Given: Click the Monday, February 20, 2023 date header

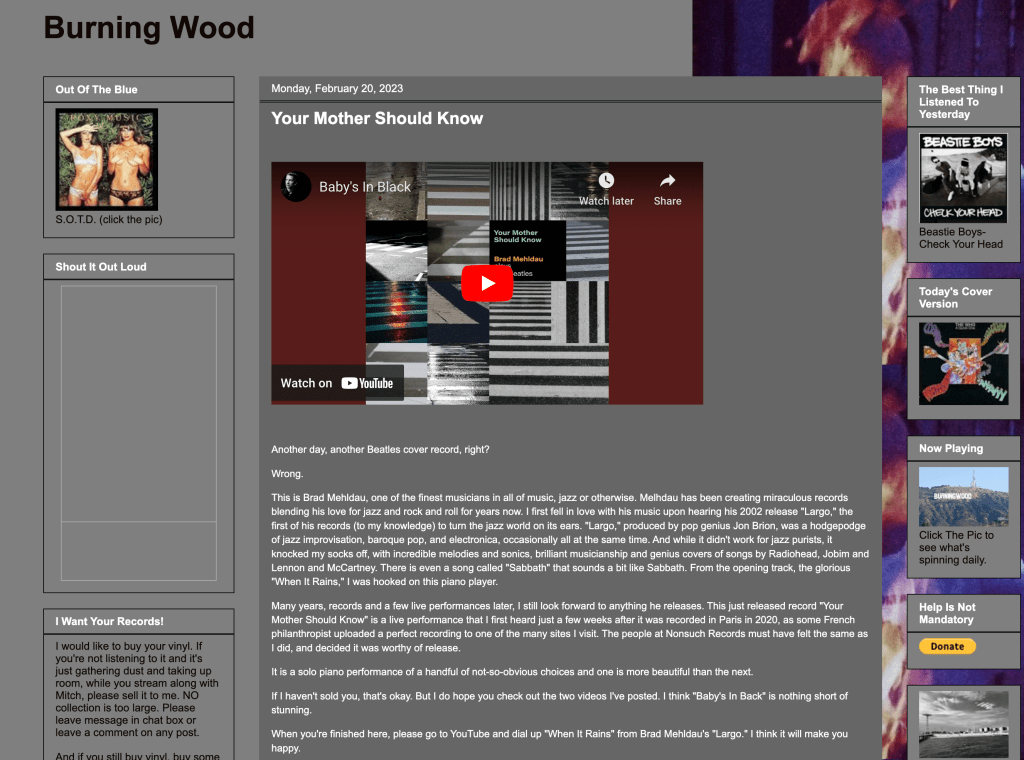Looking at the screenshot, I should pos(337,89).
